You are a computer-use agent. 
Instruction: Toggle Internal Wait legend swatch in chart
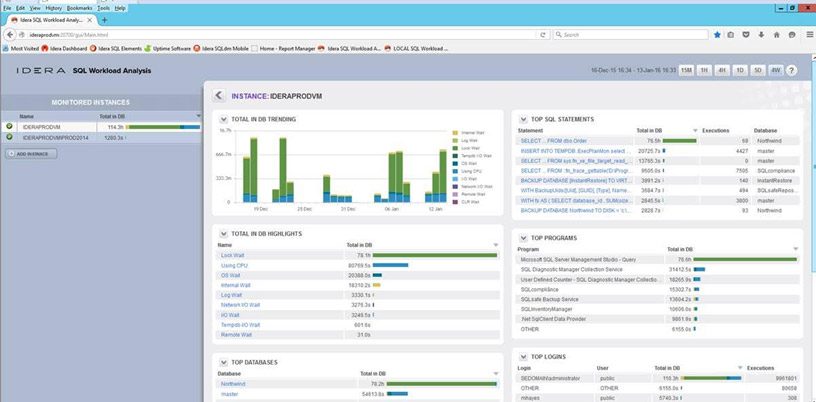point(455,133)
